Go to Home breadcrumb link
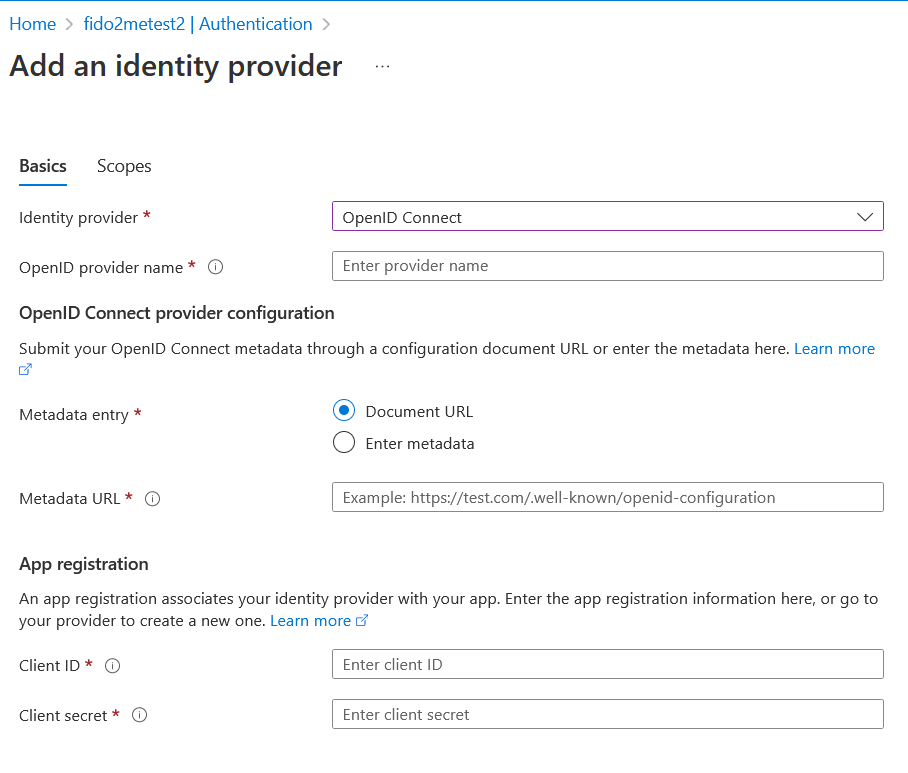This screenshot has width=908, height=773. click(x=32, y=24)
